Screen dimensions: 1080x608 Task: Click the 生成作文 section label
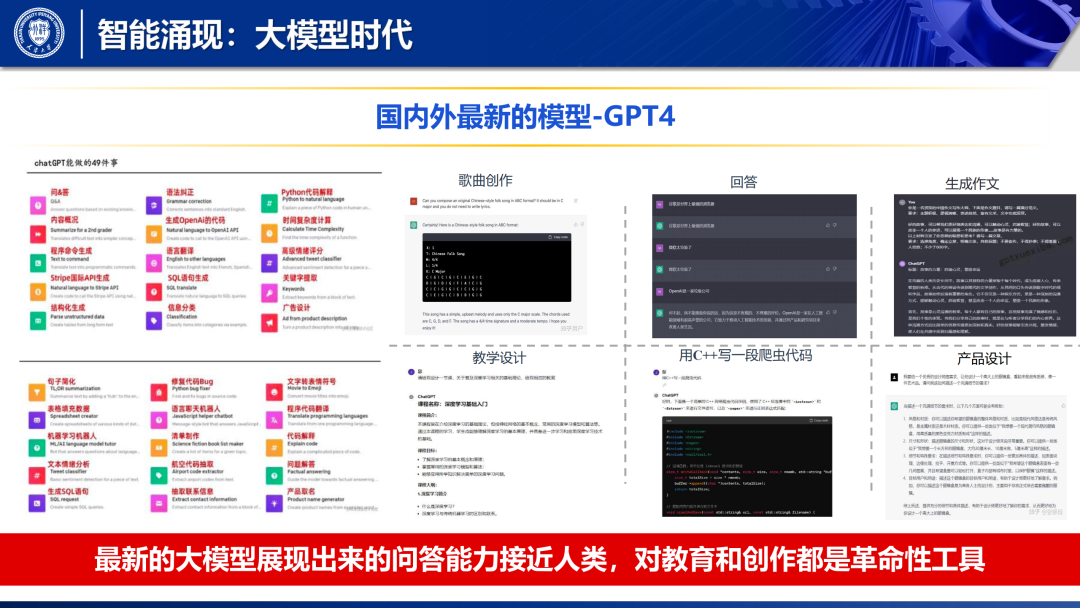pyautogui.click(x=972, y=184)
